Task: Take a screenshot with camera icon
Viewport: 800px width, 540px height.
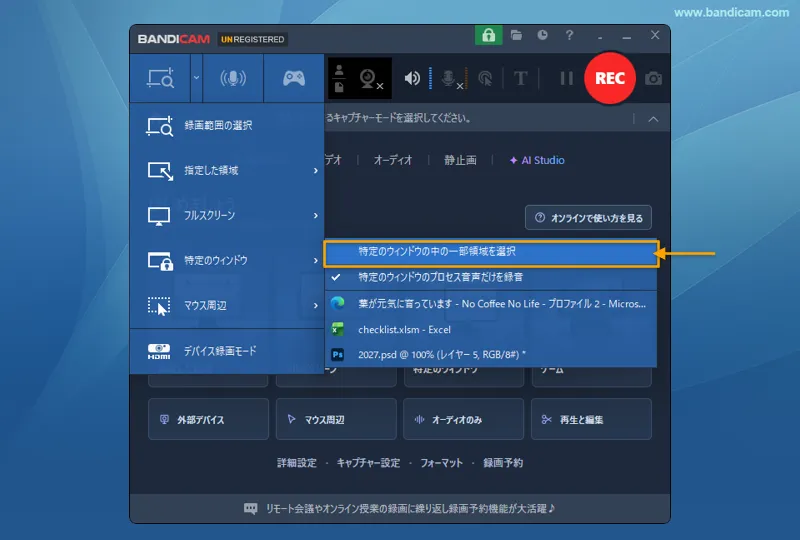Action: tap(654, 79)
